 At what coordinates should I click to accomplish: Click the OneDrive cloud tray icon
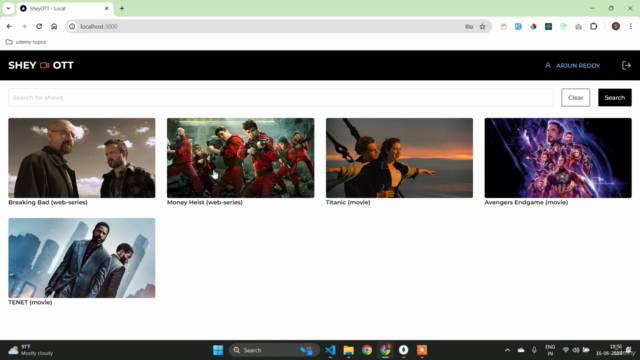521,350
